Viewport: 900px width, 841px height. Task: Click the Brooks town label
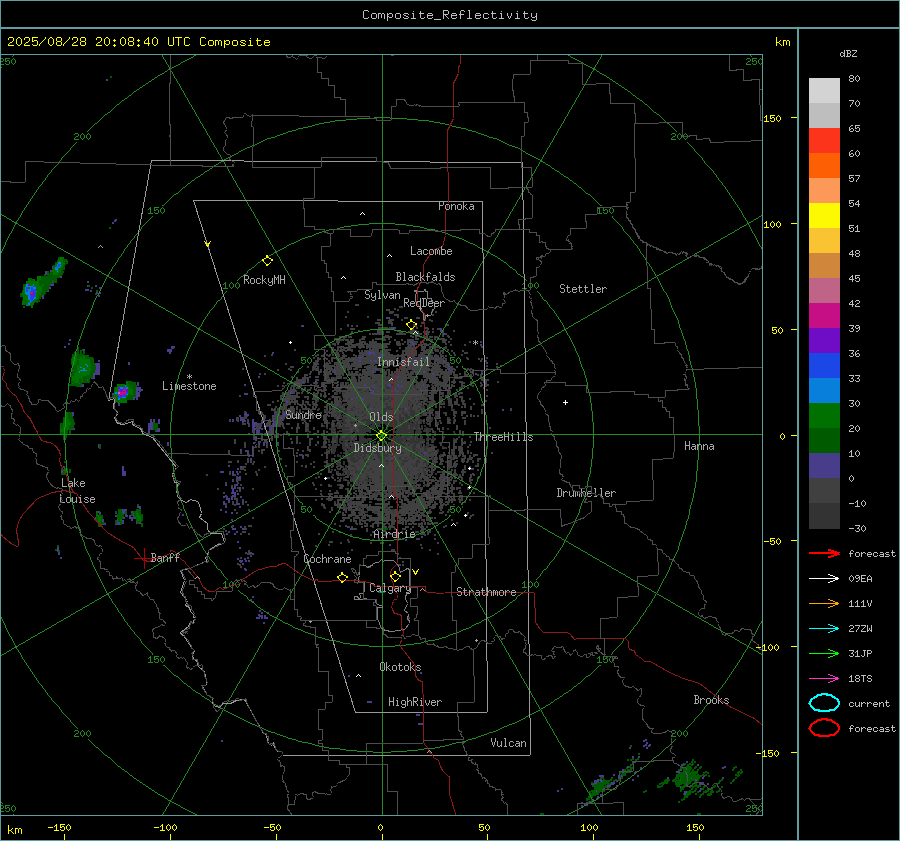pyautogui.click(x=711, y=700)
